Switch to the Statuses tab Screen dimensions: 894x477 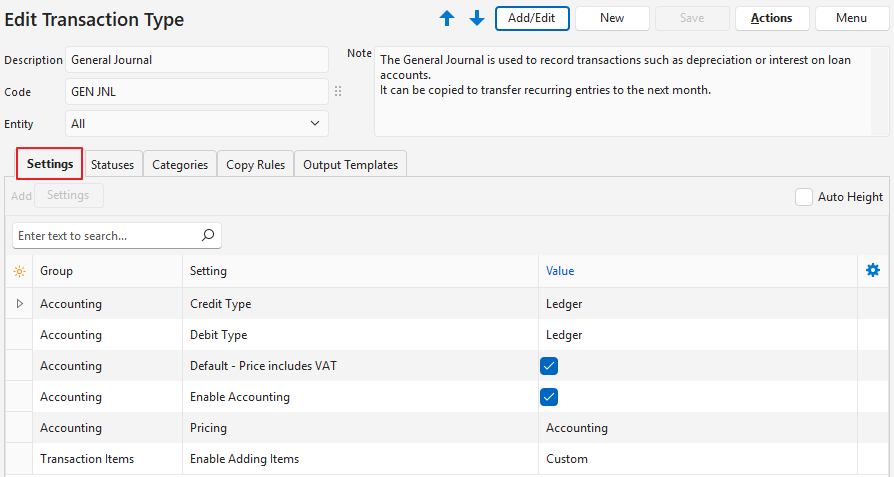click(112, 165)
